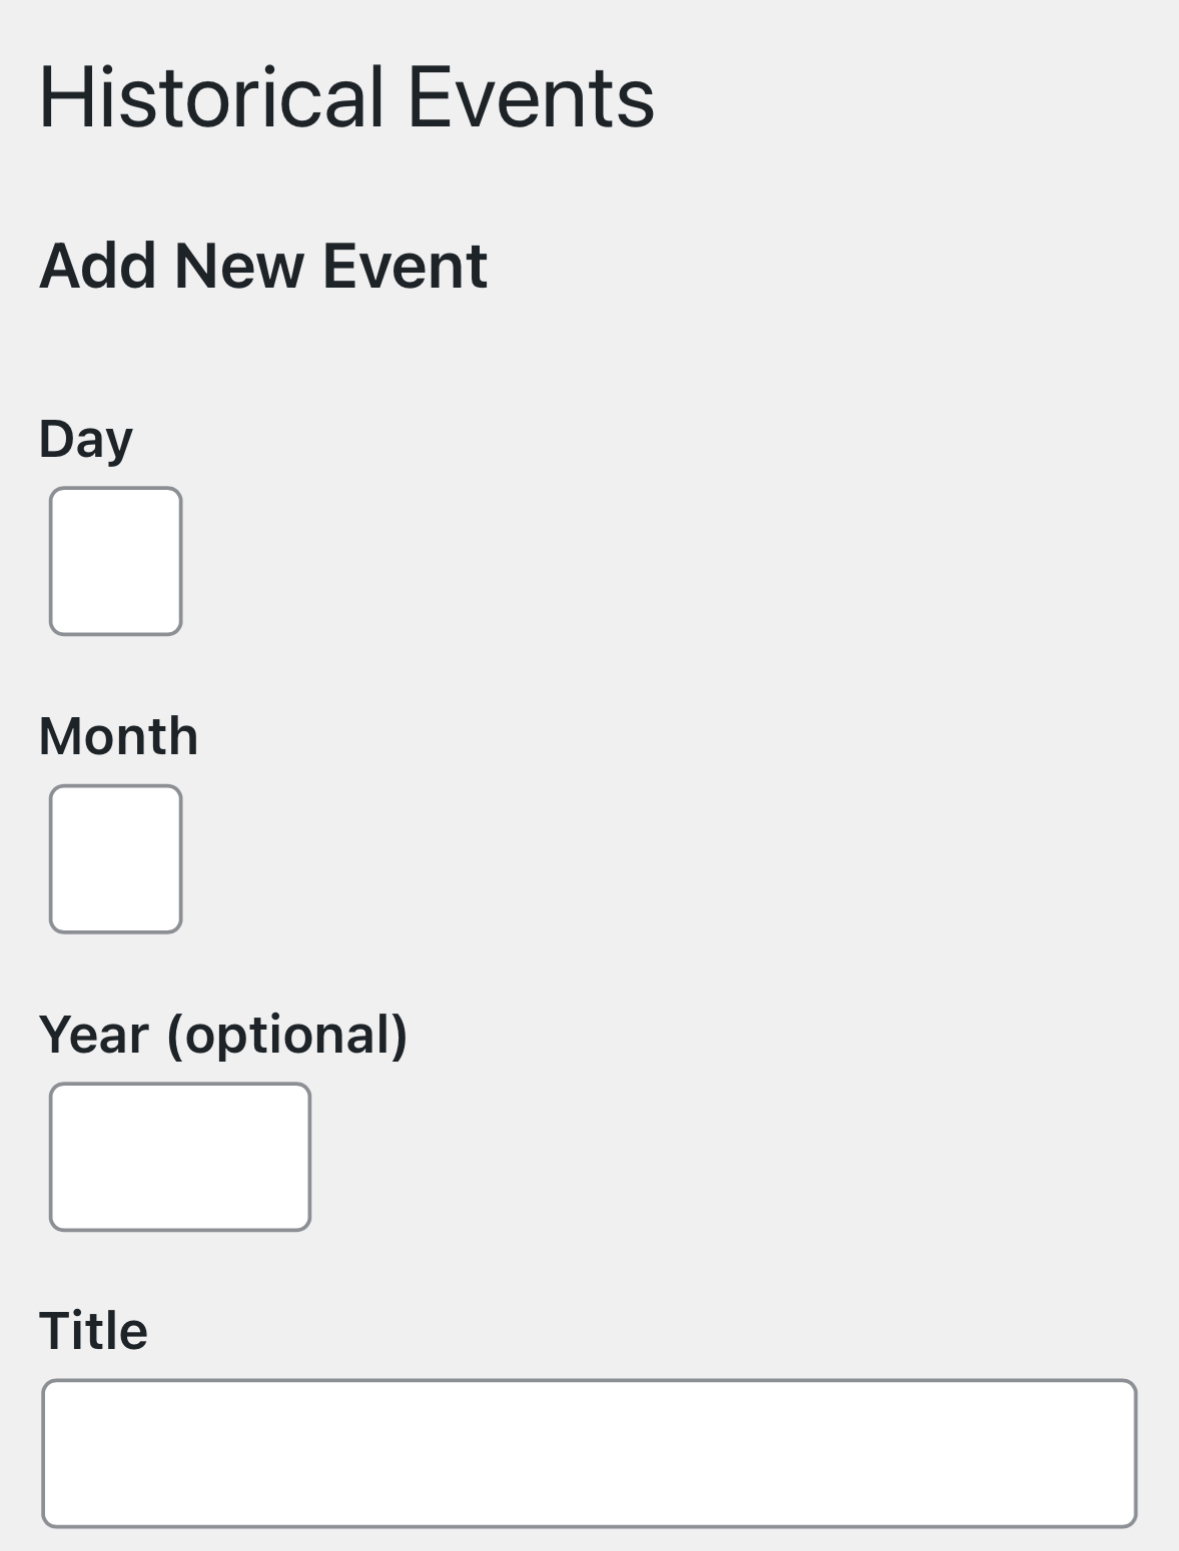Place cursor in the box under Month
Screen dimensions: 1179x1551
116,859
